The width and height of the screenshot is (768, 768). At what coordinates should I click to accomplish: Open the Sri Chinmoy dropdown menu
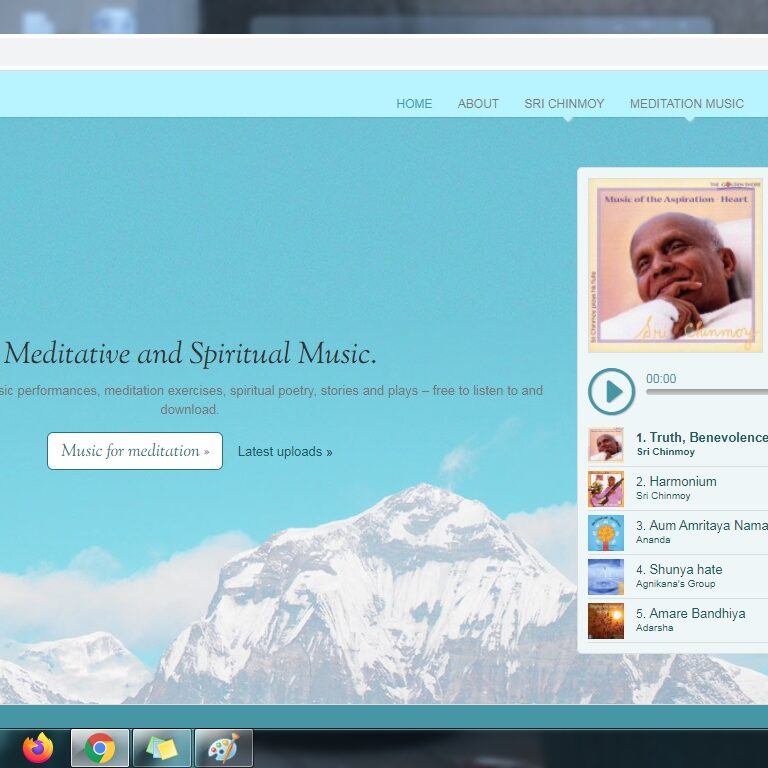(x=564, y=104)
